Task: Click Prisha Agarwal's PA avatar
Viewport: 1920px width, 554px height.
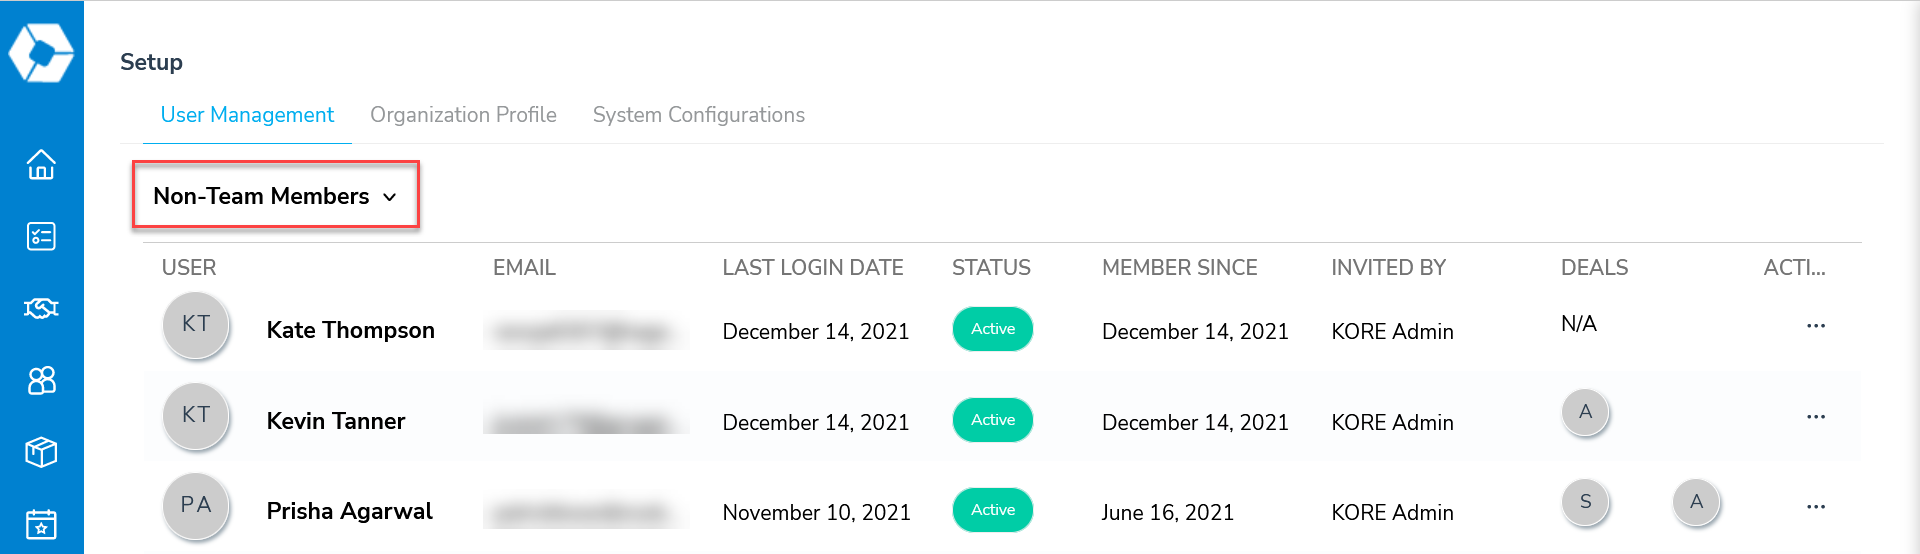Action: tap(196, 505)
